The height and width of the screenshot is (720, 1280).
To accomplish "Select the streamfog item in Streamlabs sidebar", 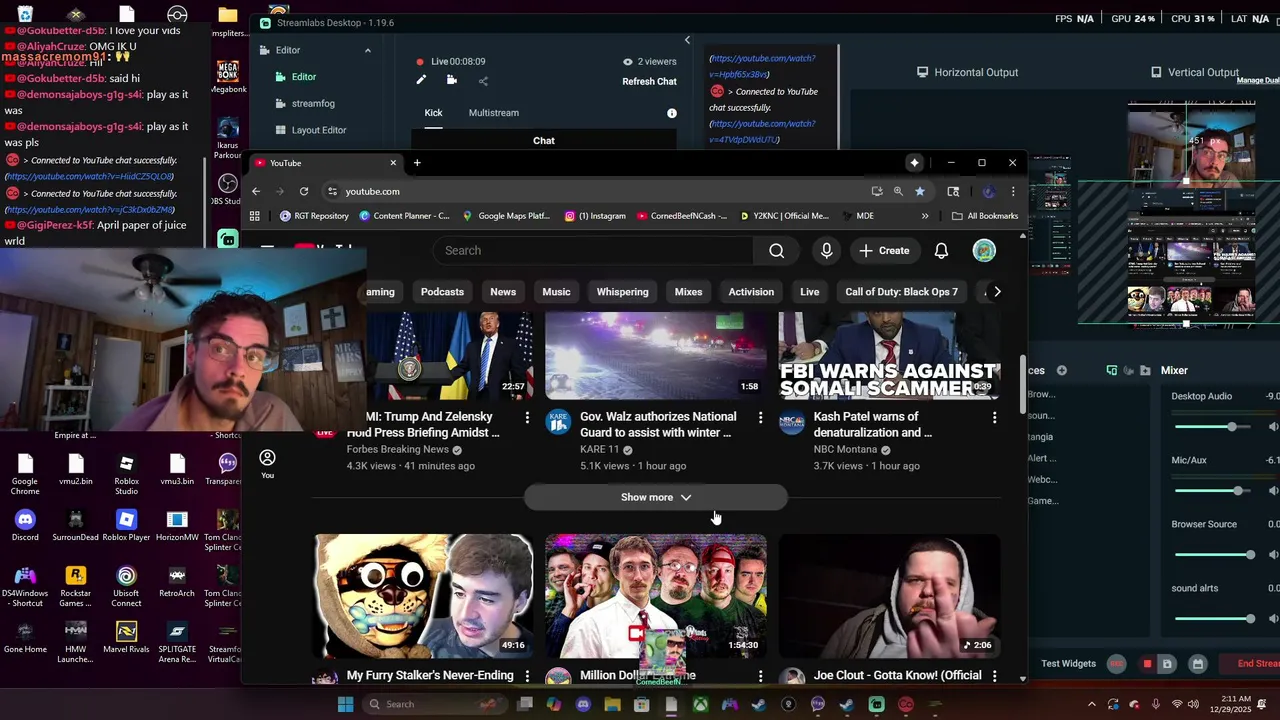I will [x=313, y=103].
